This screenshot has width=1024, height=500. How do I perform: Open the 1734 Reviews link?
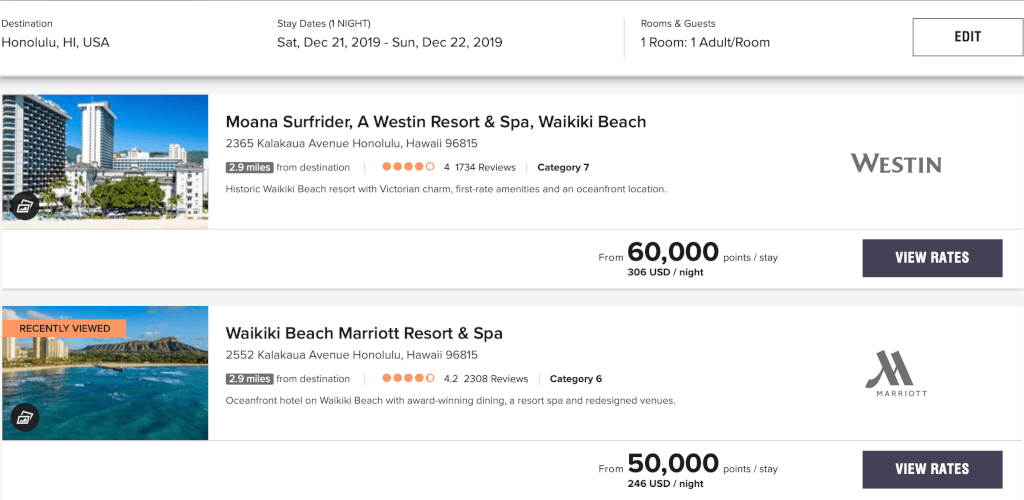485,167
